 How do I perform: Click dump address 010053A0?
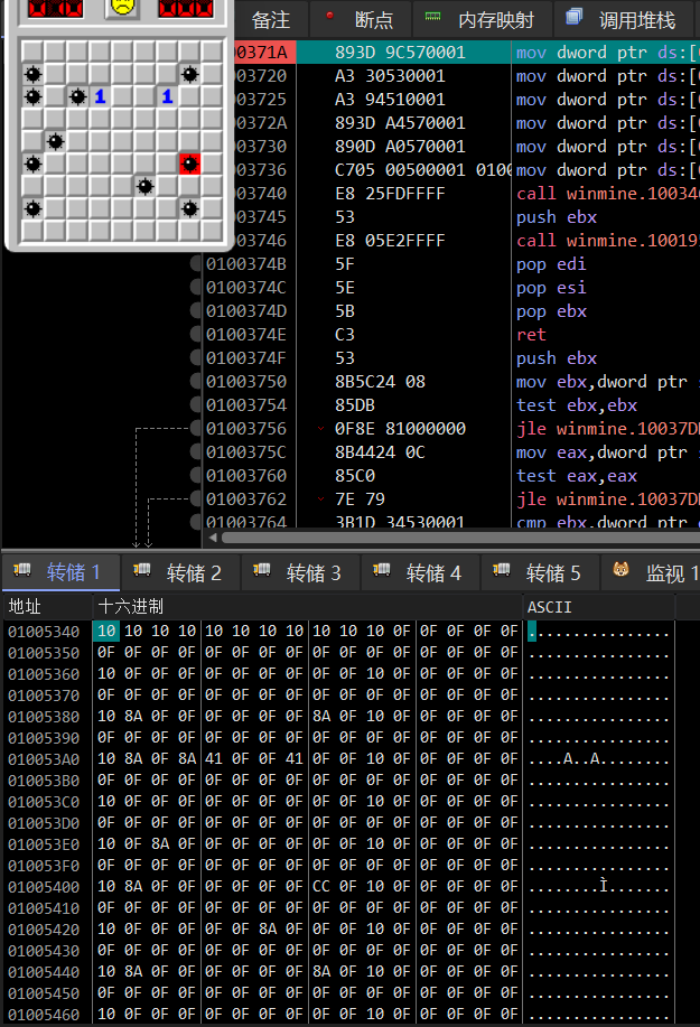(x=44, y=759)
